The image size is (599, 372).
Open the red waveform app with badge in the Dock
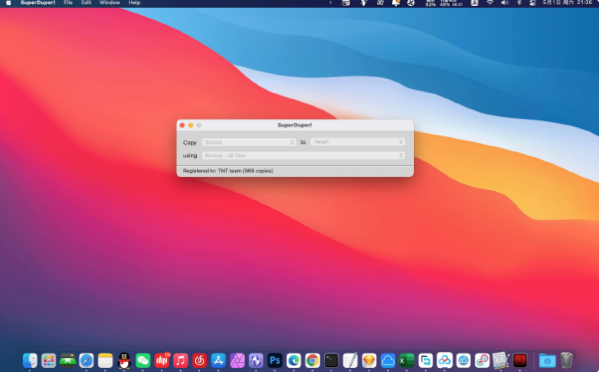[162, 360]
